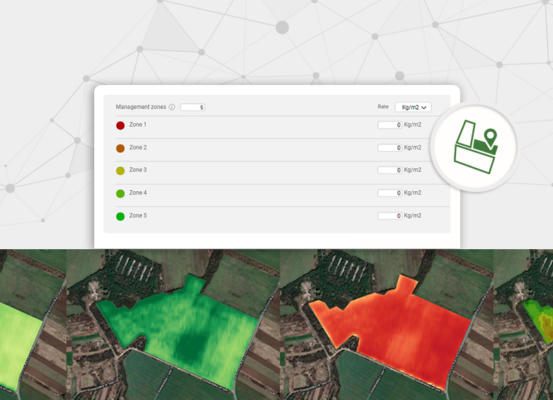
Task: Select the red Zone 1 color swatch
Action: pyautogui.click(x=120, y=125)
